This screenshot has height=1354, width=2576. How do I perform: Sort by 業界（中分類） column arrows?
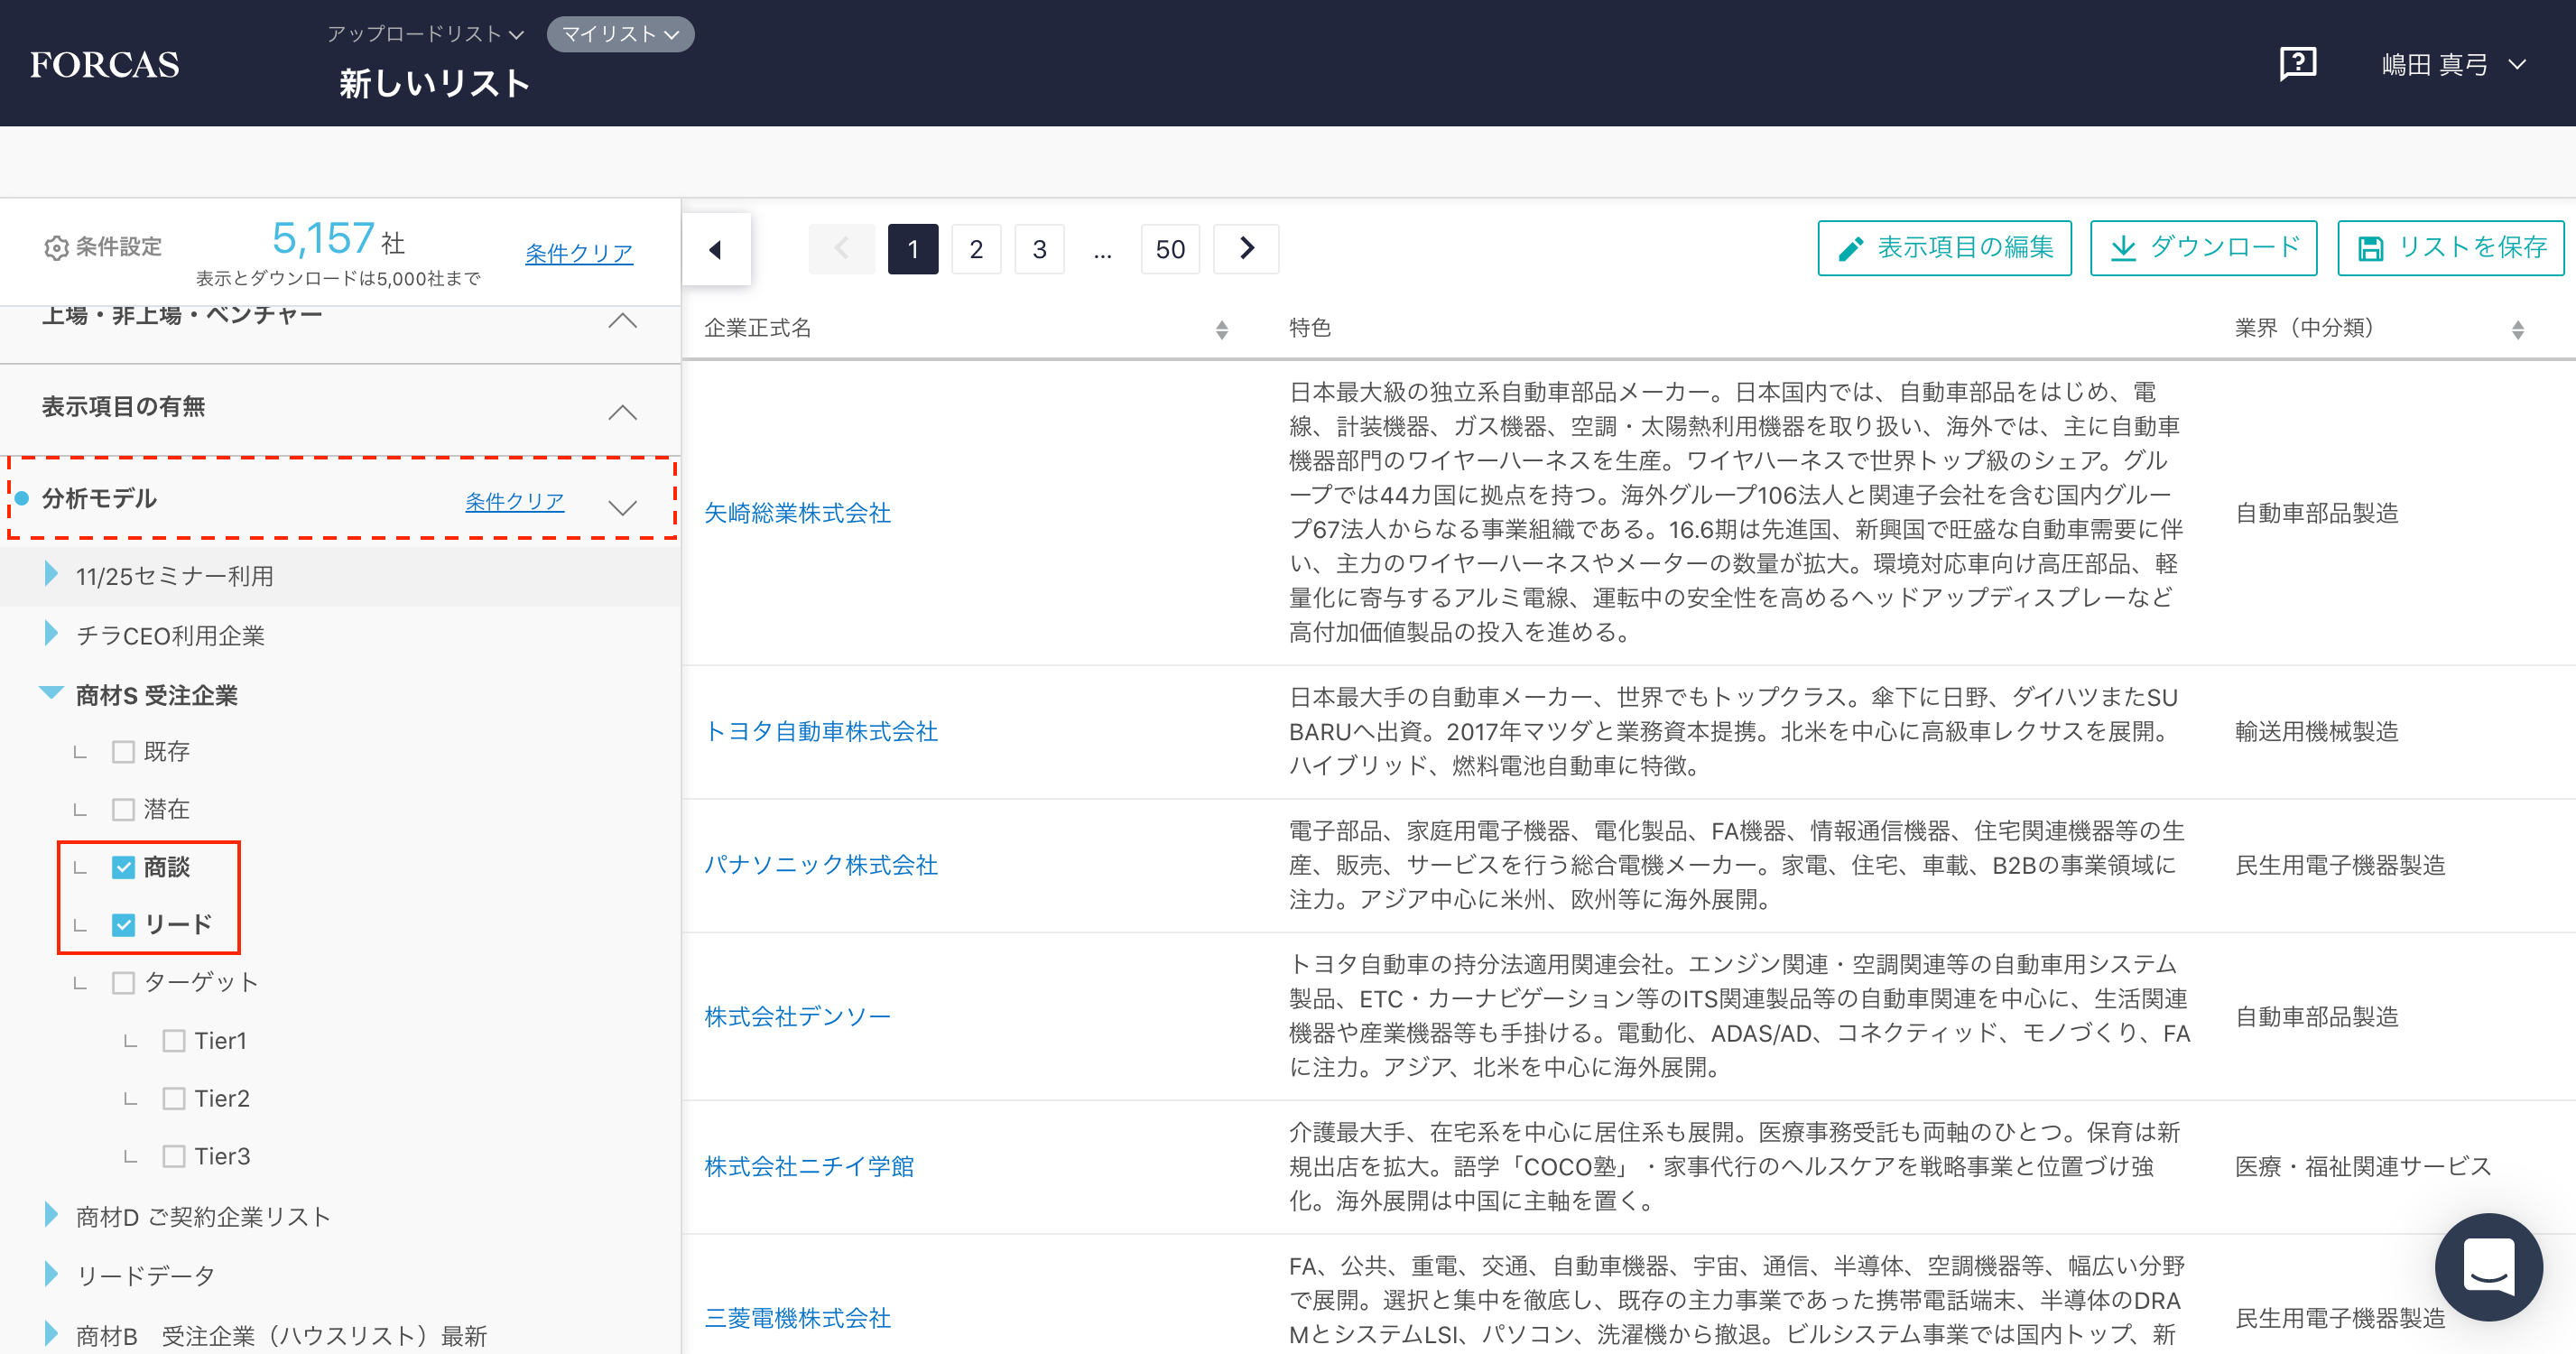coord(2517,329)
